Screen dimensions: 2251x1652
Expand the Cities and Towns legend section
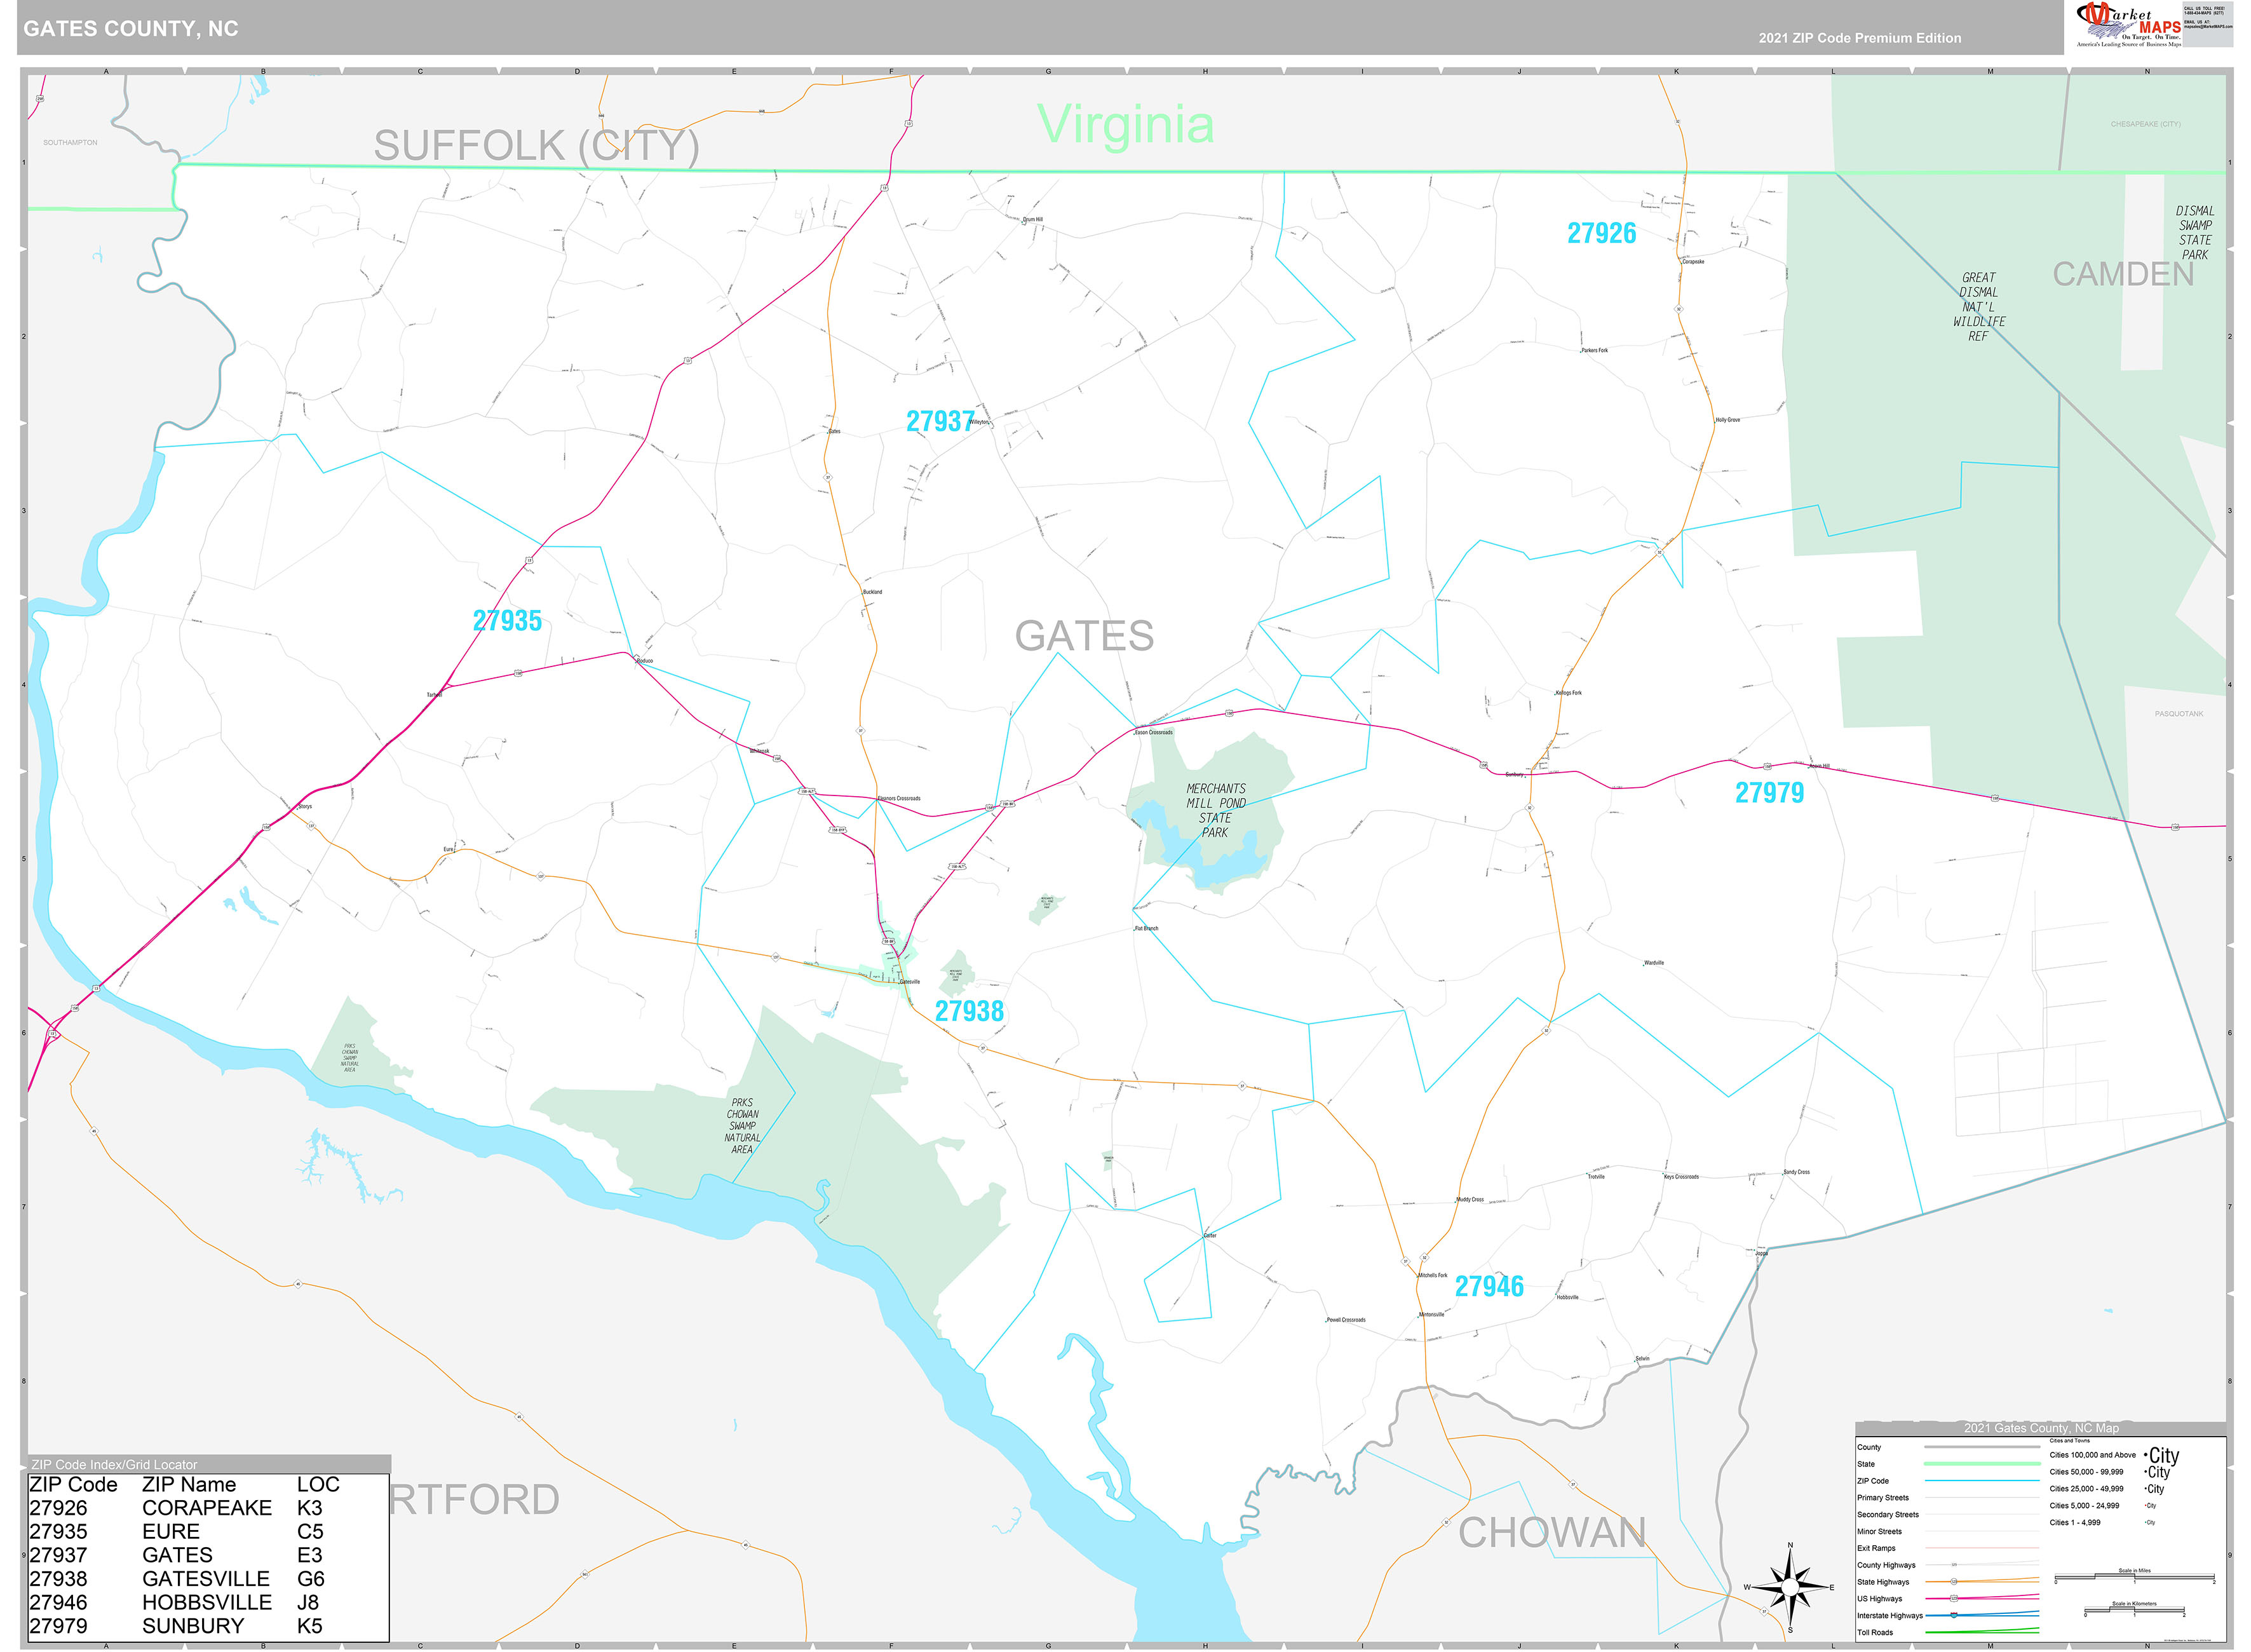(2071, 1442)
